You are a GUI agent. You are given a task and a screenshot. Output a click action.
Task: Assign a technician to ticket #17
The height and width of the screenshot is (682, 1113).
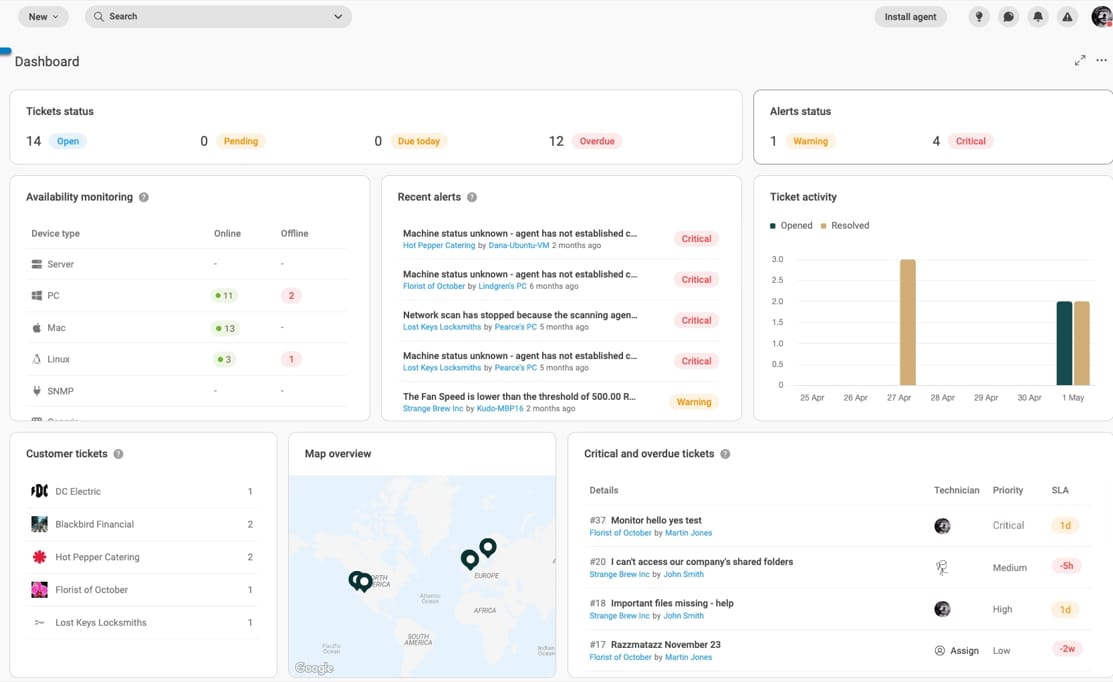click(x=957, y=651)
